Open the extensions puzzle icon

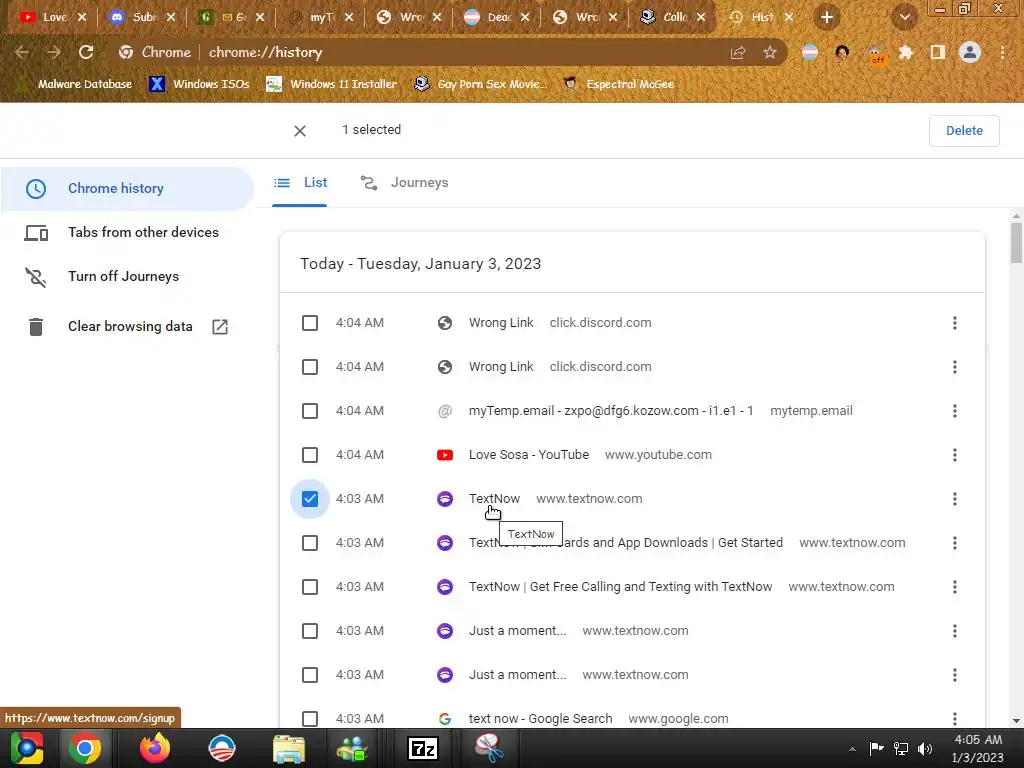point(906,52)
